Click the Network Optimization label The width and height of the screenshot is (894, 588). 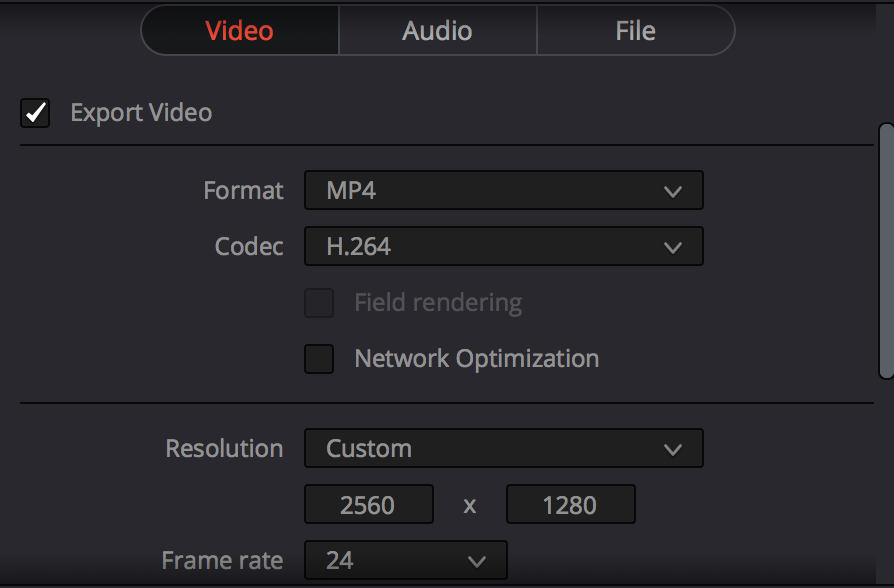coord(477,359)
